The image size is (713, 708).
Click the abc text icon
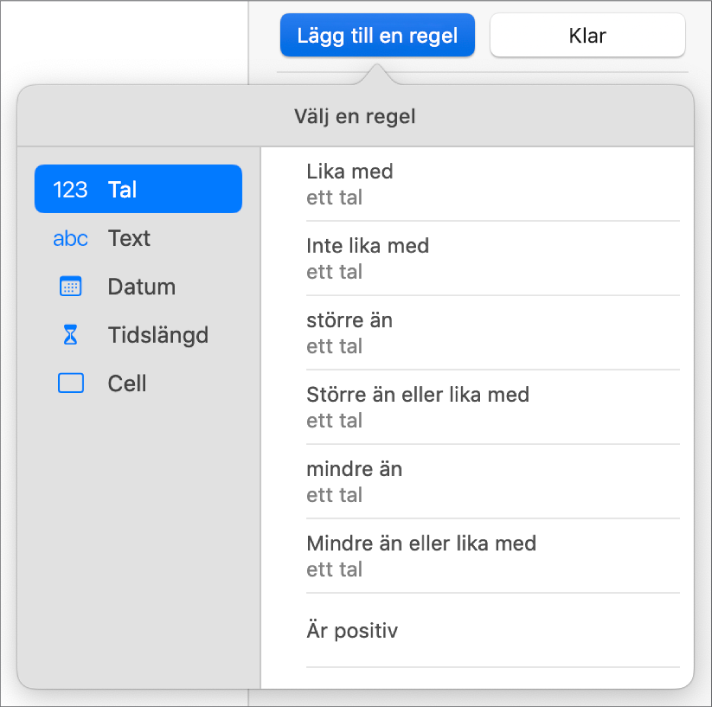[x=70, y=239]
